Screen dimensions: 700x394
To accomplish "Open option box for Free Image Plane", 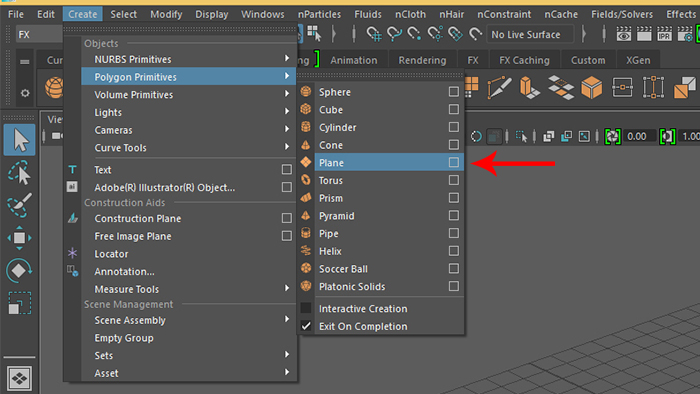I will pos(287,236).
